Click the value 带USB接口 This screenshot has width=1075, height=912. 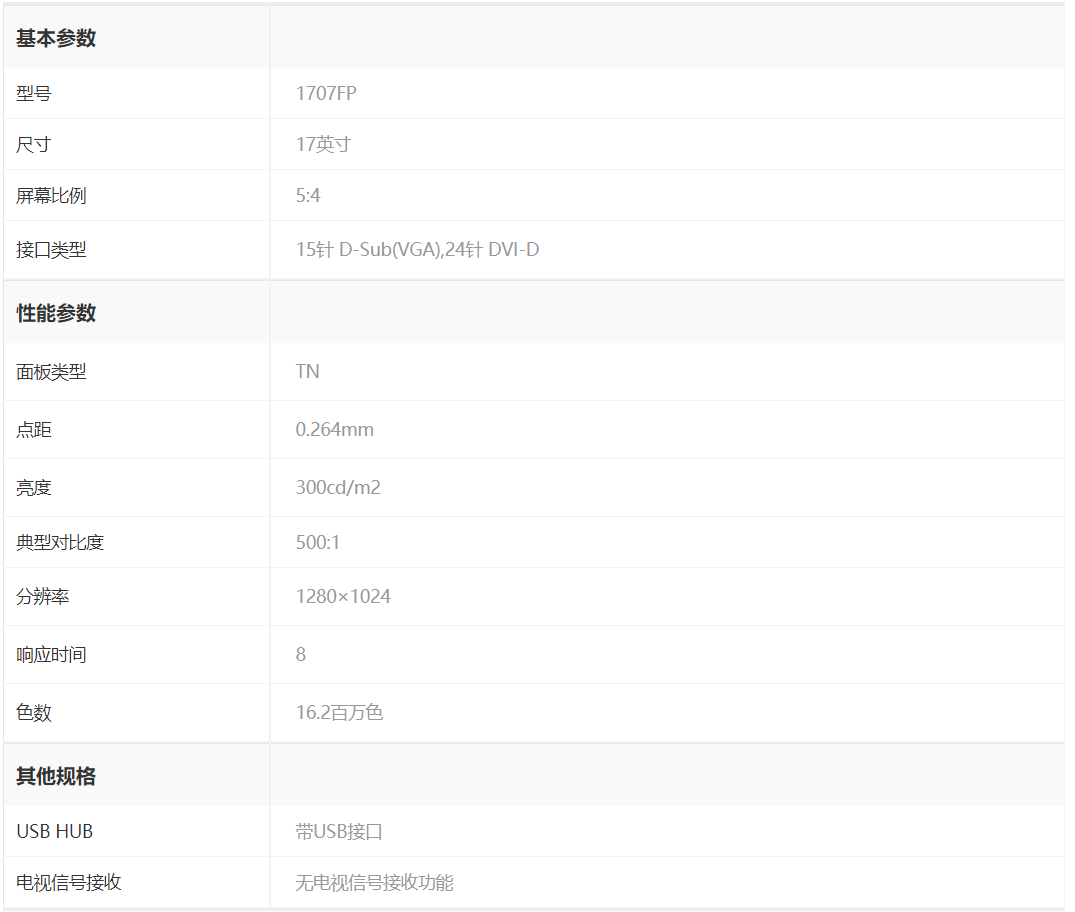(x=339, y=832)
